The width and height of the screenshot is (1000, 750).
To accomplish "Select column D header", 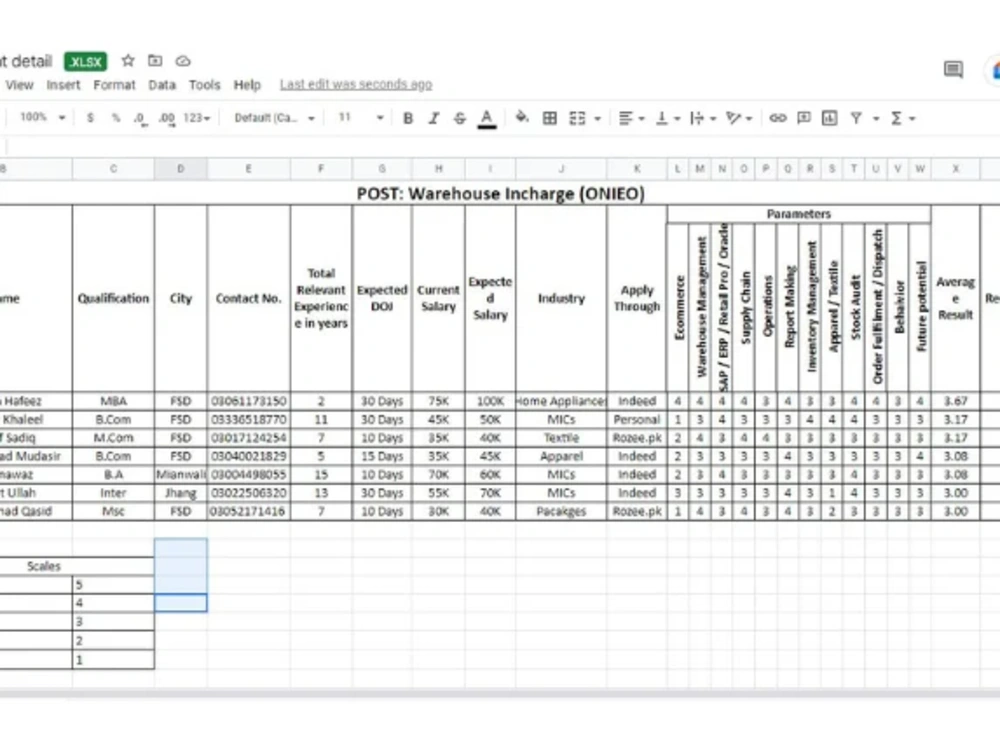I will (180, 169).
